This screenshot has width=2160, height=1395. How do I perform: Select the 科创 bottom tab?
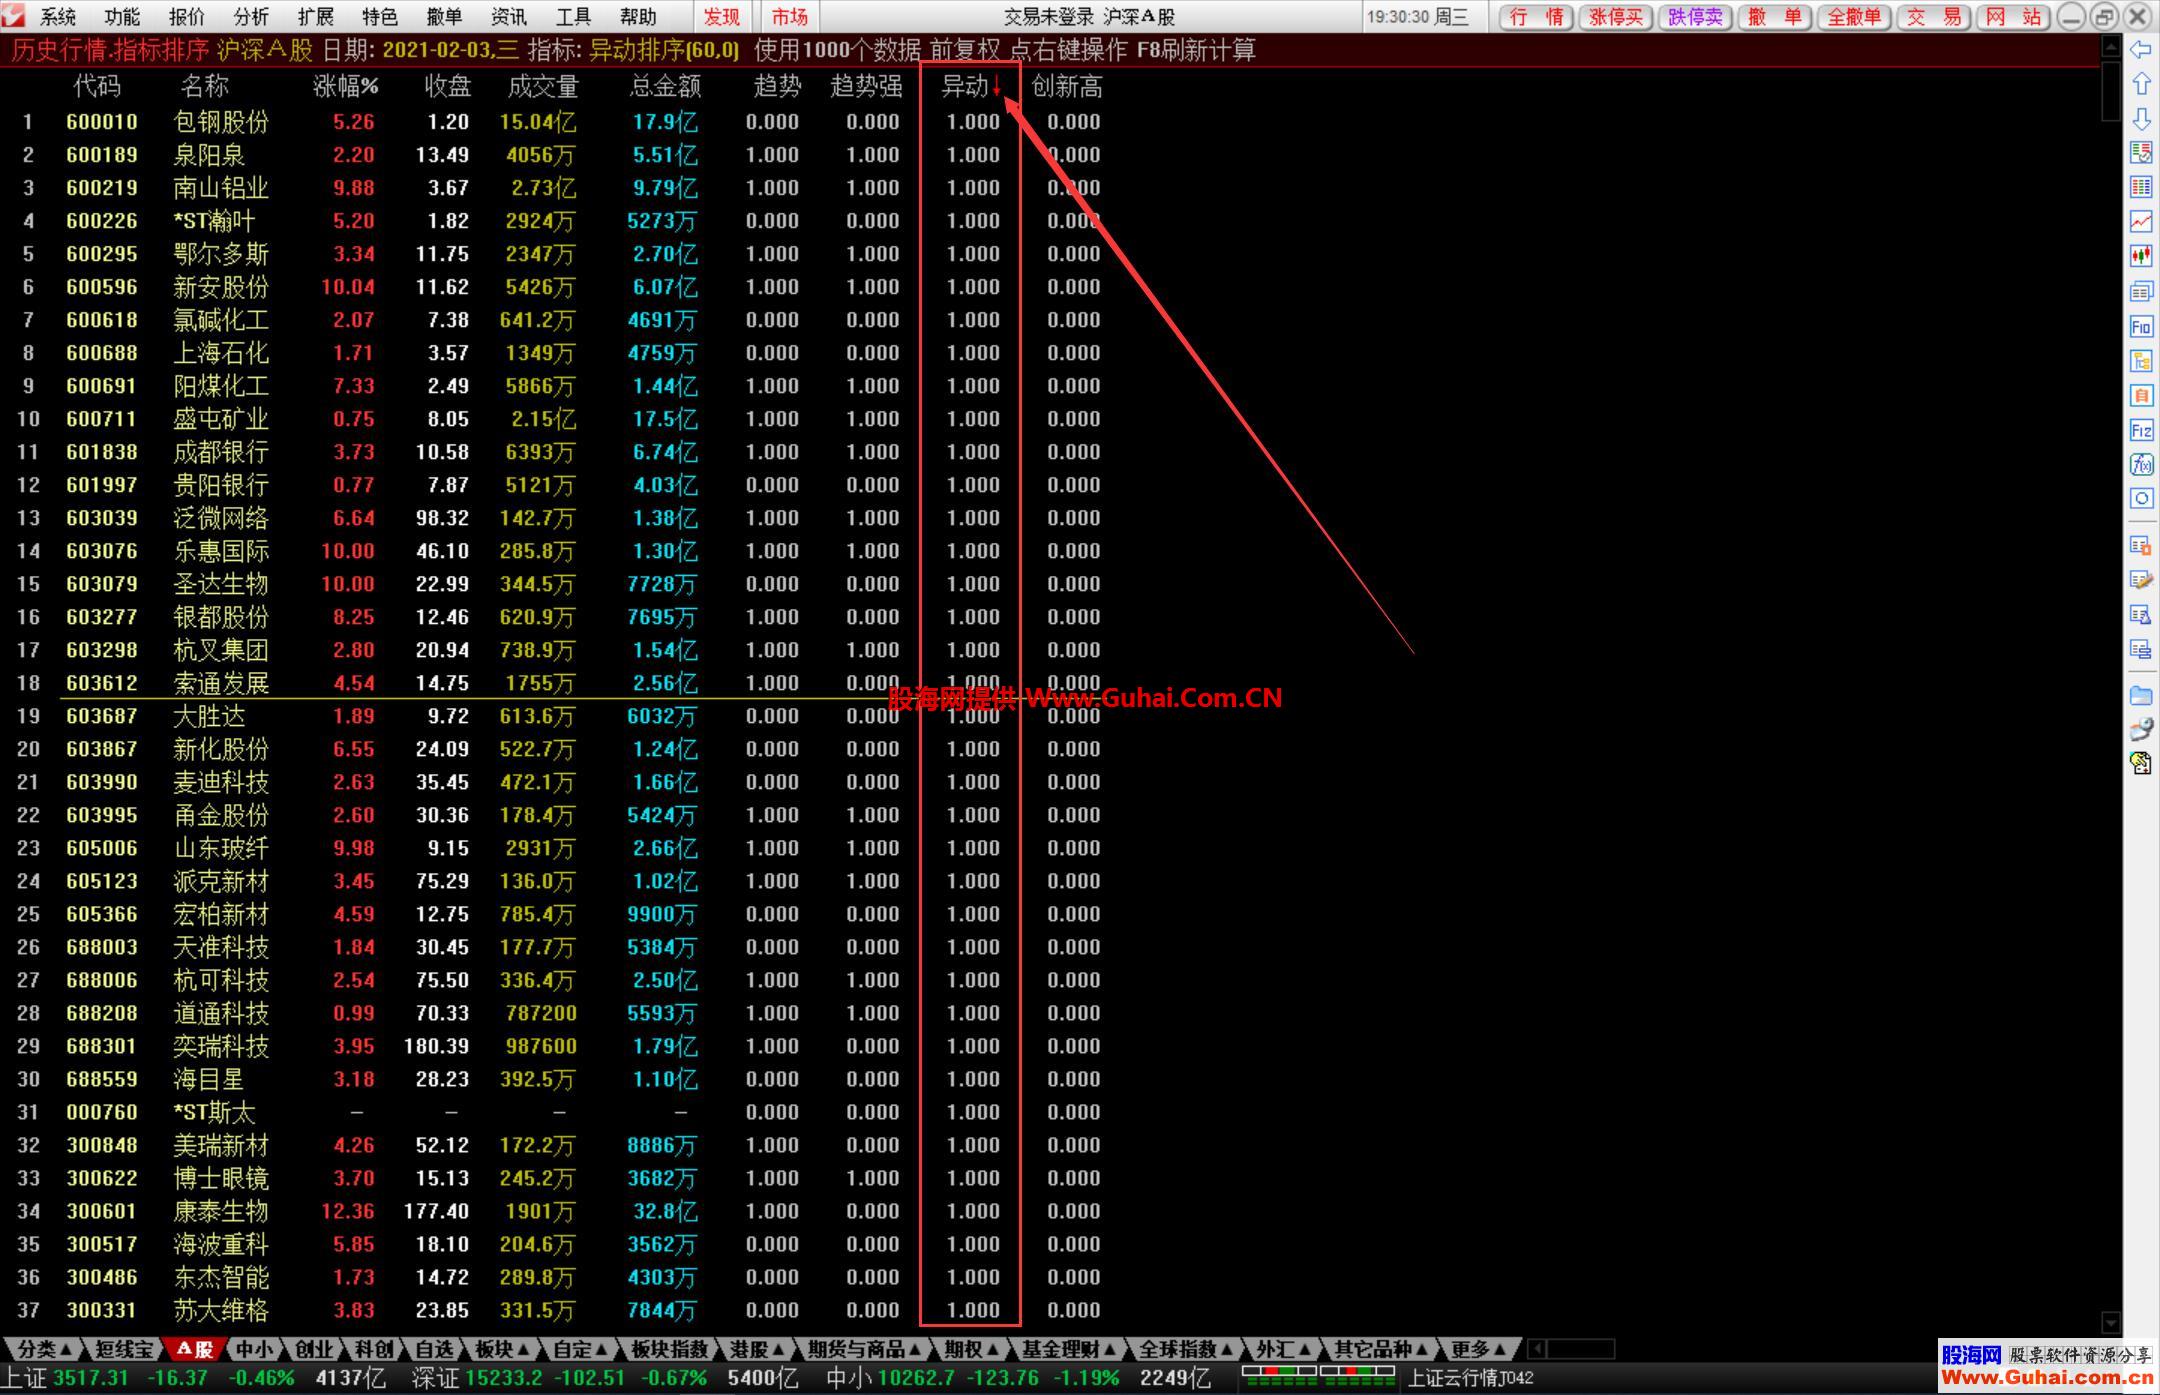pos(373,1349)
